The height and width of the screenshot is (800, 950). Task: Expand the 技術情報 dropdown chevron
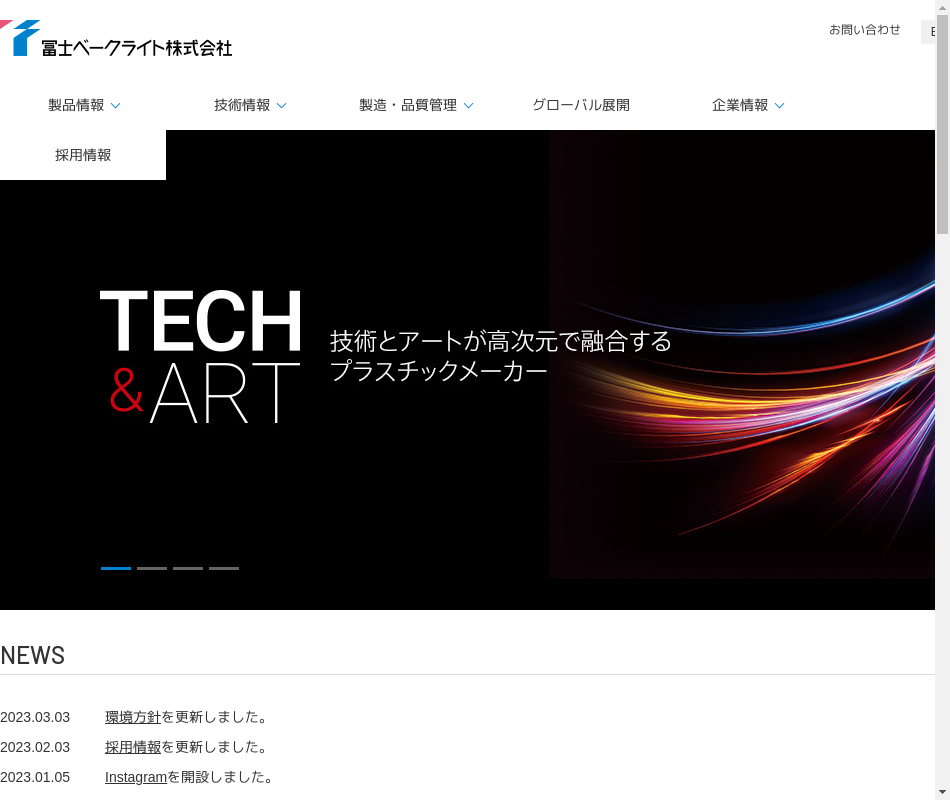coord(282,106)
